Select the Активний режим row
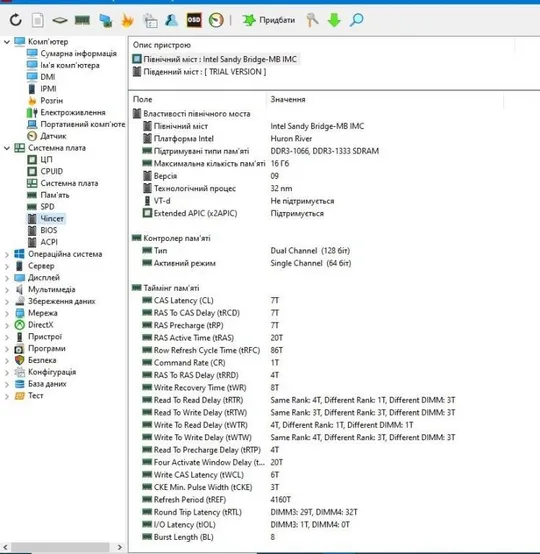This screenshot has height=554, width=540. (246, 263)
